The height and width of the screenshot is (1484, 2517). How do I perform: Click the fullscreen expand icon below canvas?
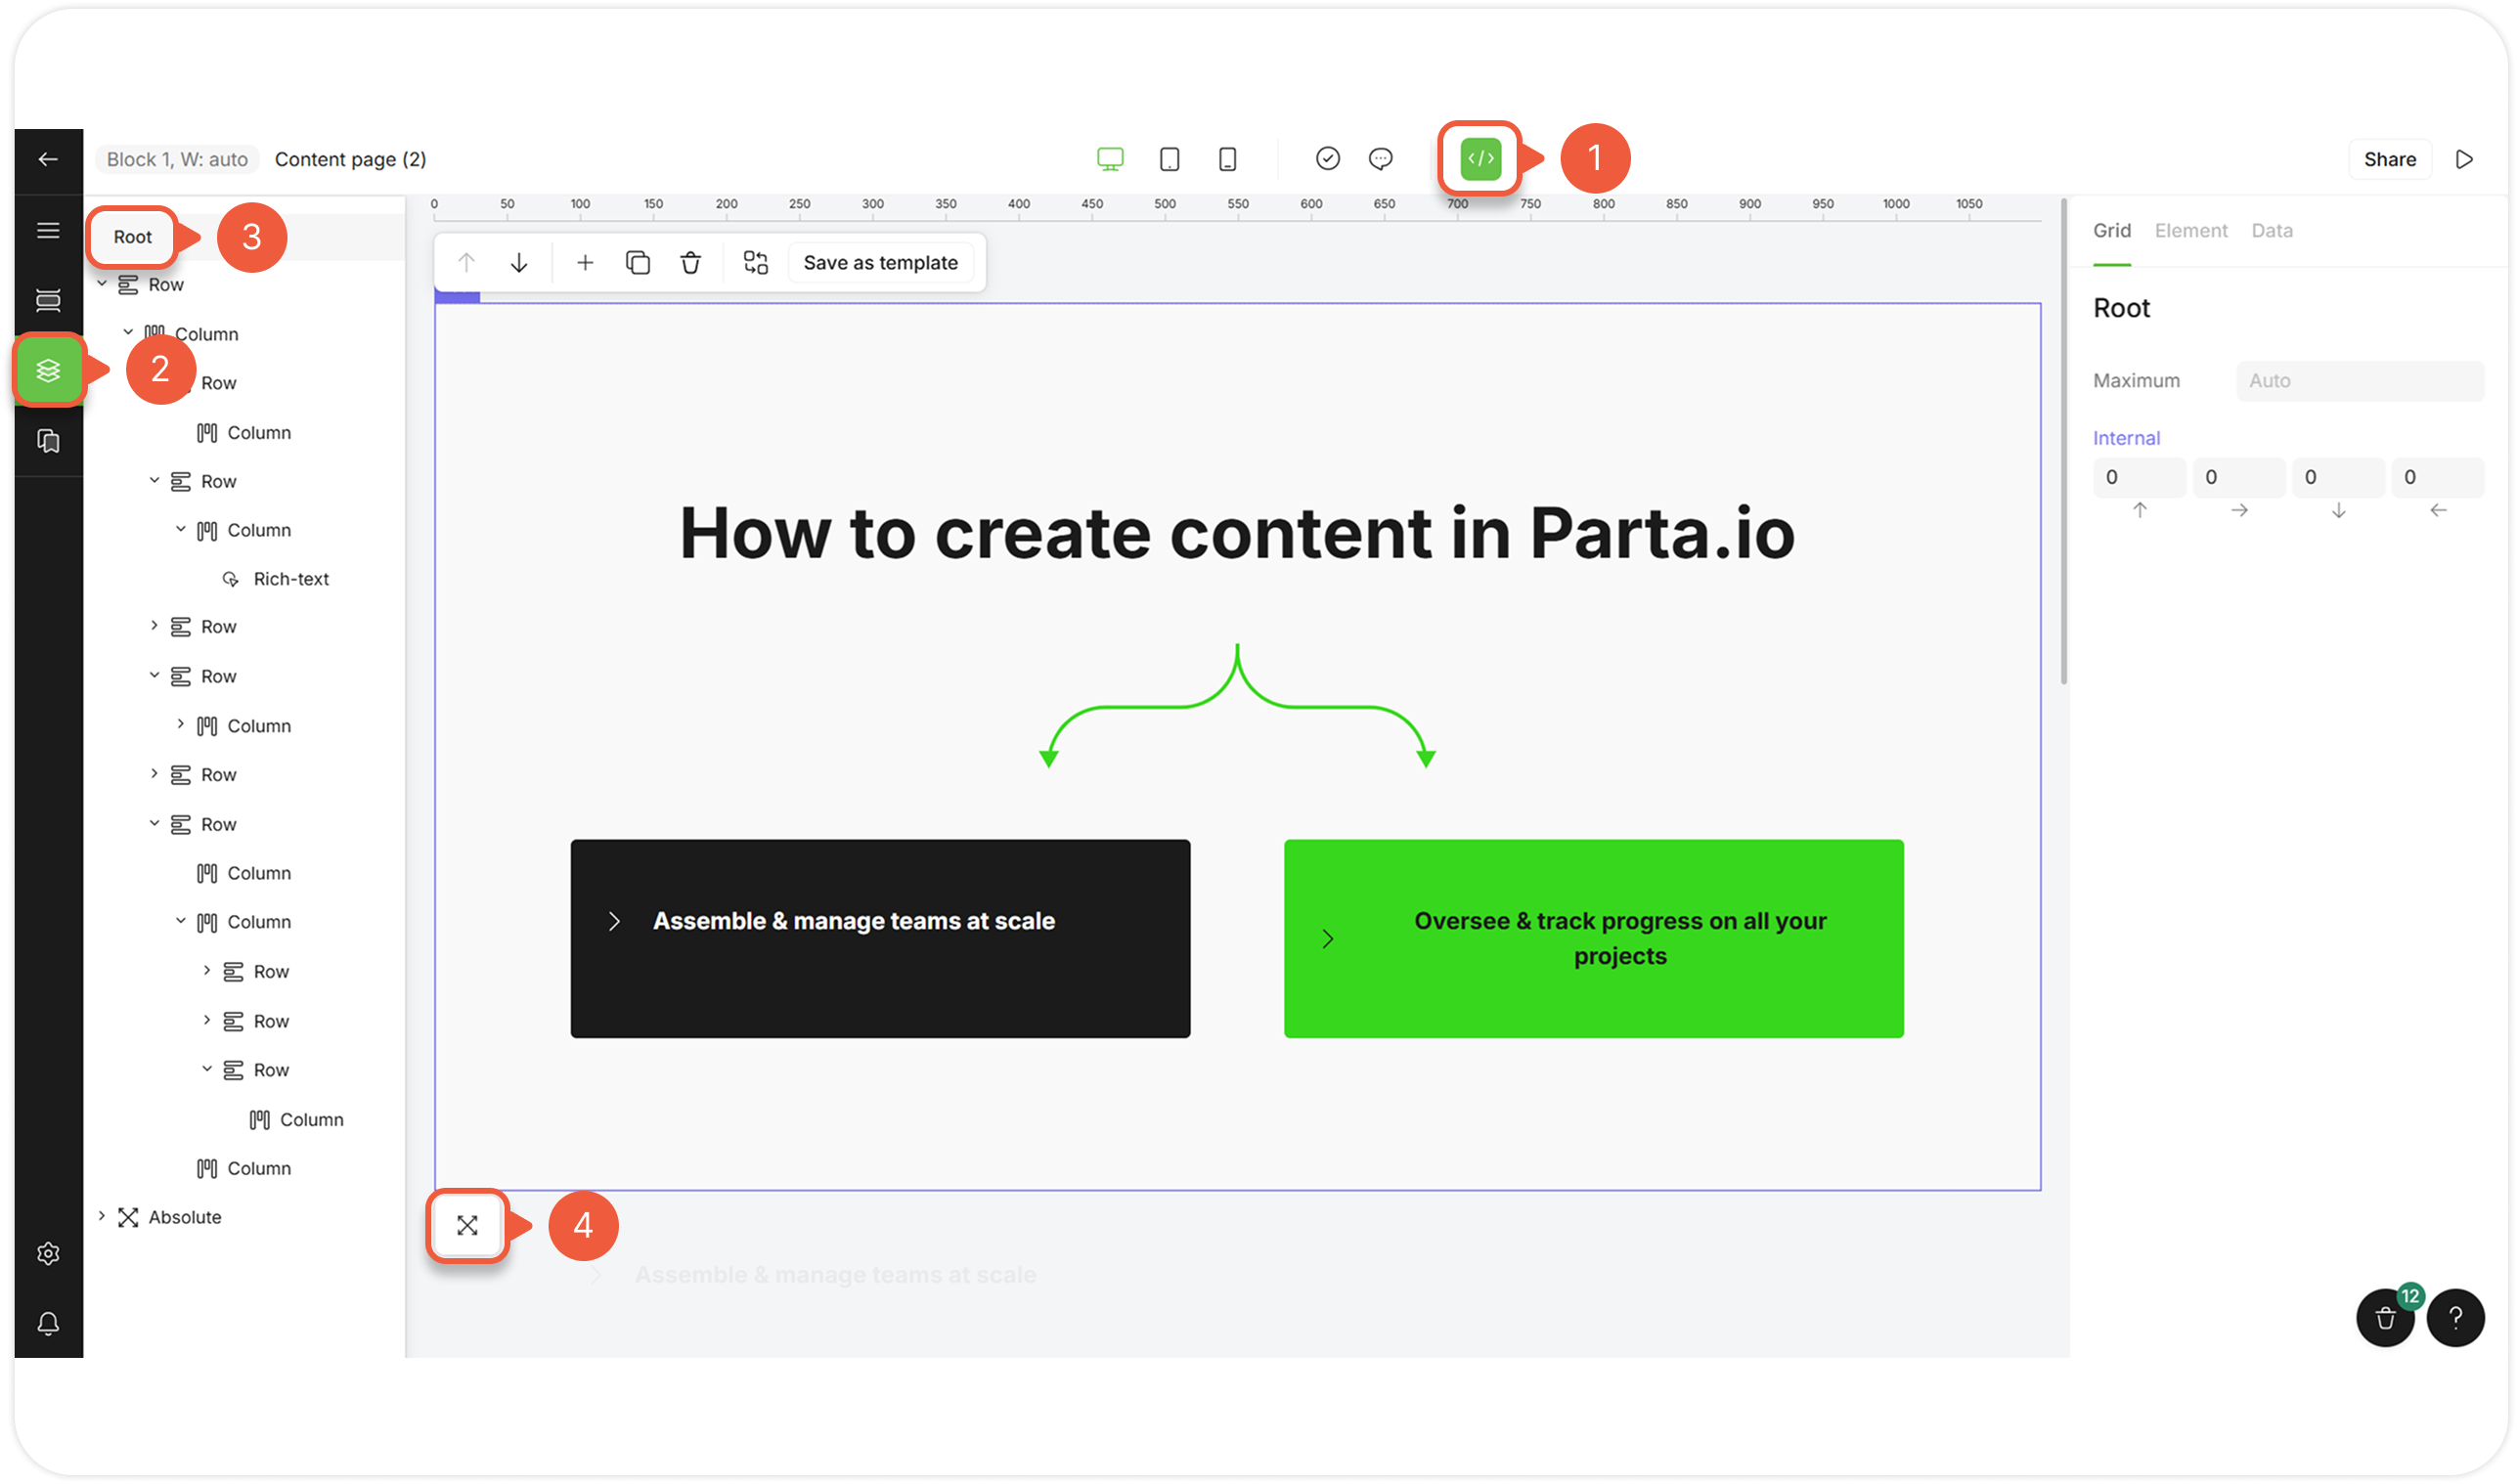tap(467, 1225)
